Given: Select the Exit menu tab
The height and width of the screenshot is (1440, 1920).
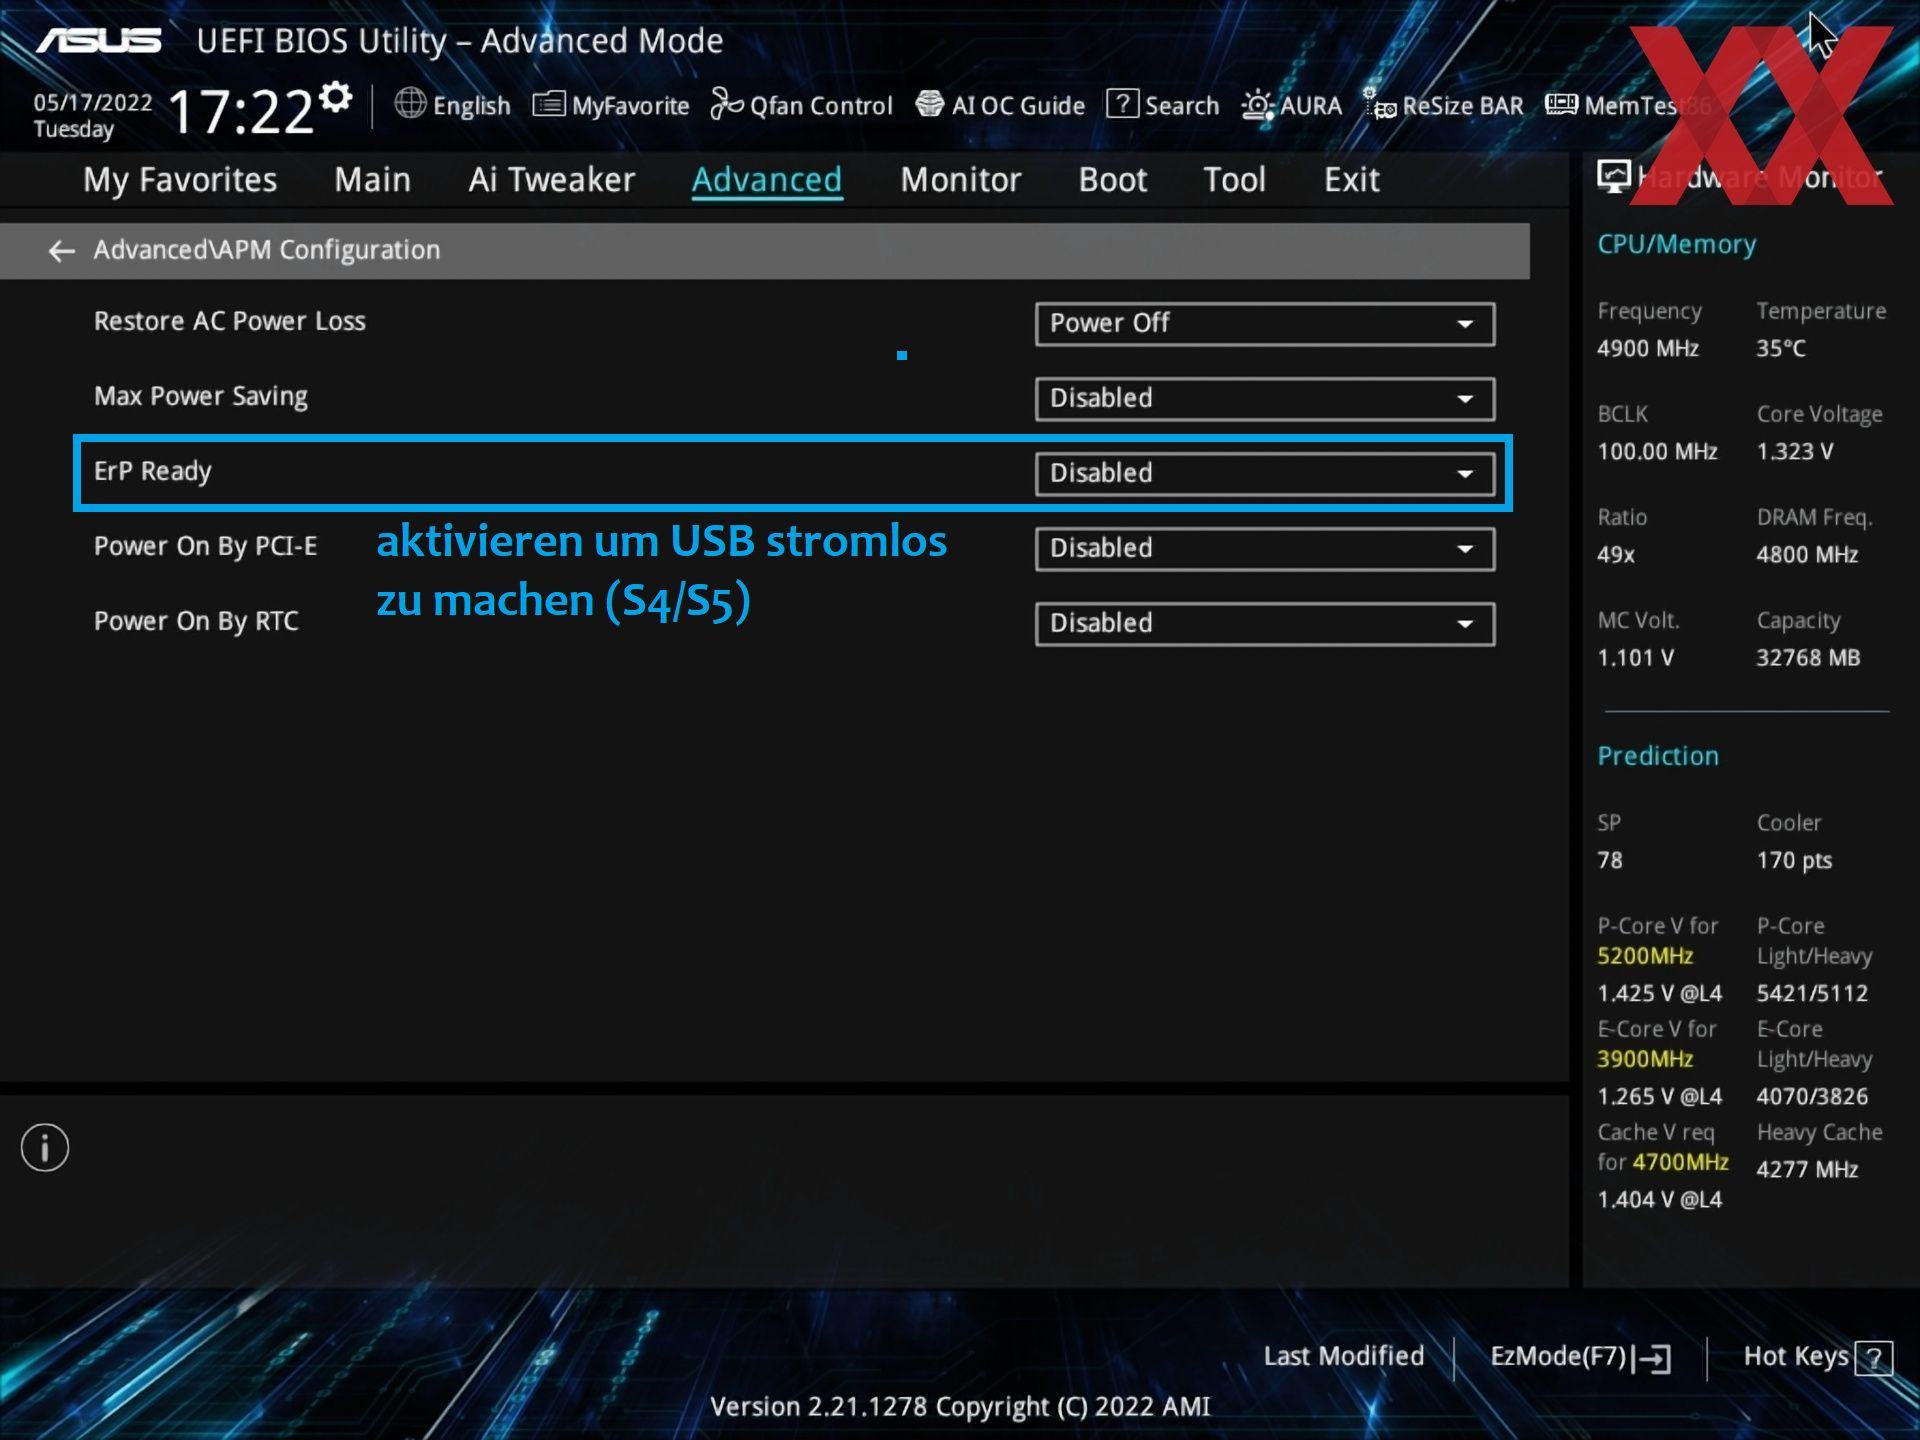Looking at the screenshot, I should [x=1351, y=180].
